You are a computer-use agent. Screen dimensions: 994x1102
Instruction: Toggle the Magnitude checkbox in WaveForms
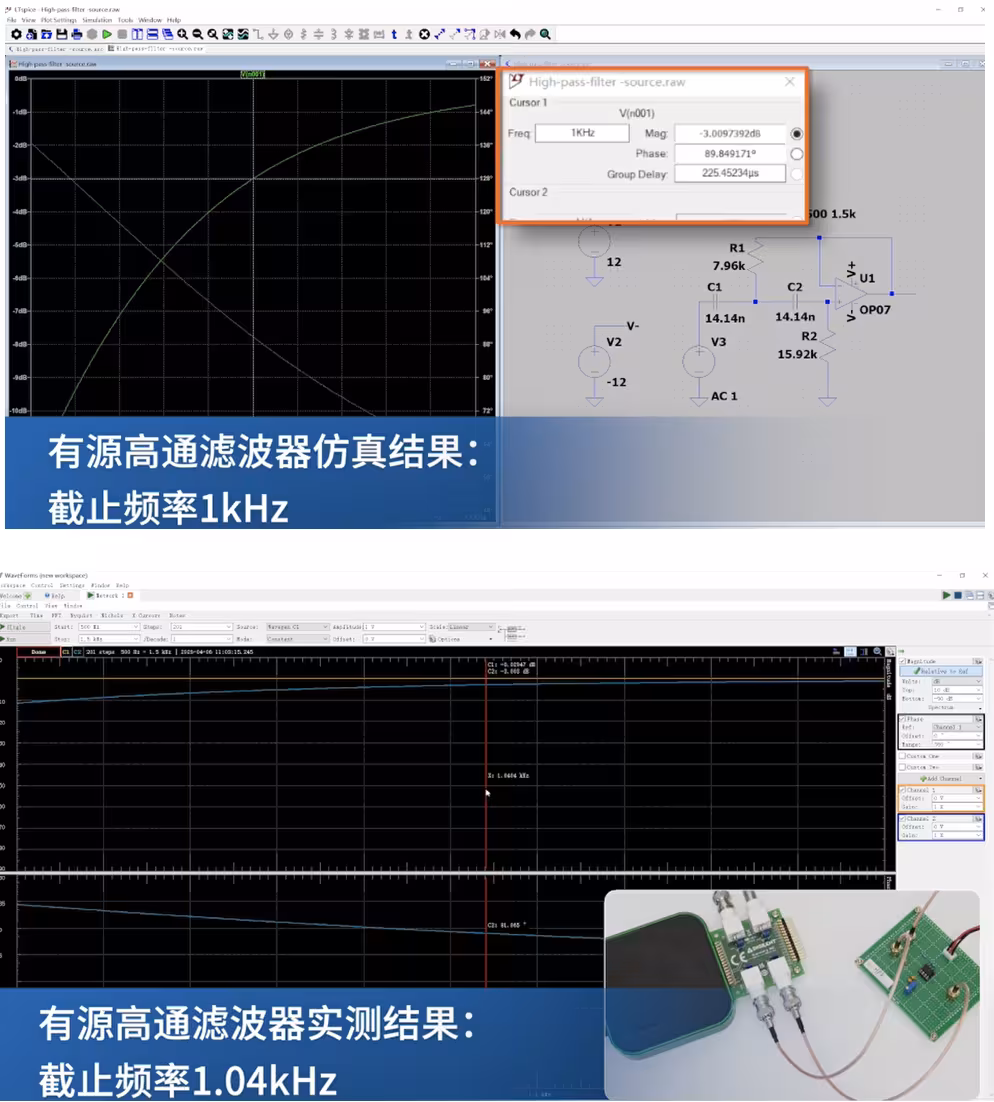tap(902, 661)
